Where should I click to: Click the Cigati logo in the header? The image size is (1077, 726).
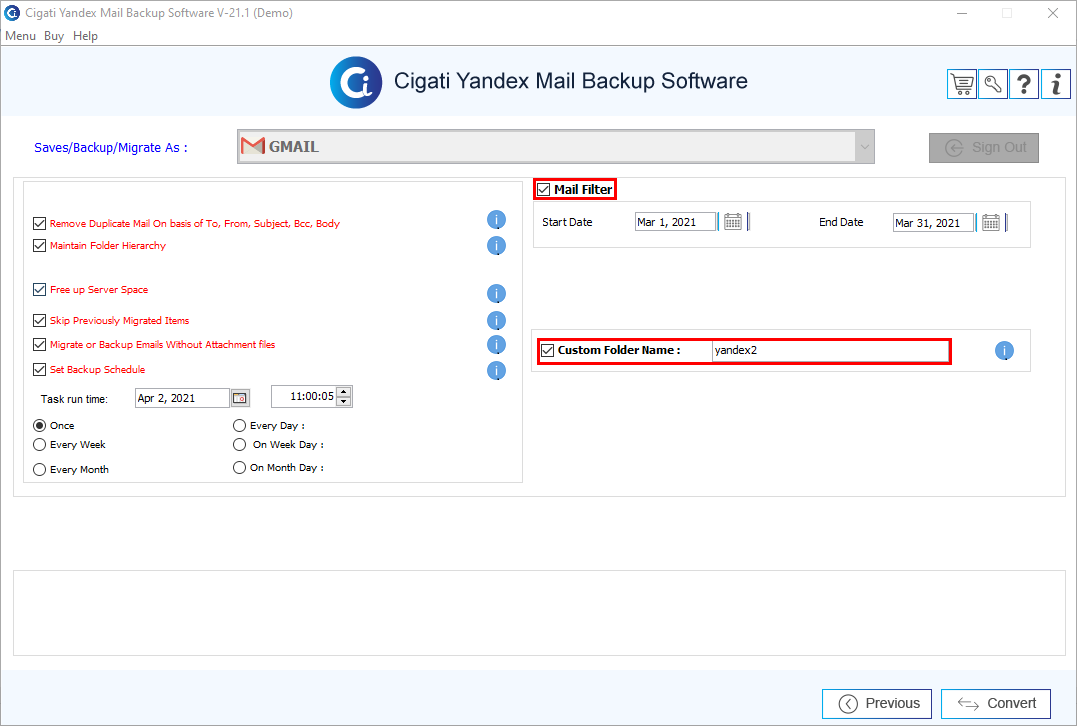click(x=356, y=82)
